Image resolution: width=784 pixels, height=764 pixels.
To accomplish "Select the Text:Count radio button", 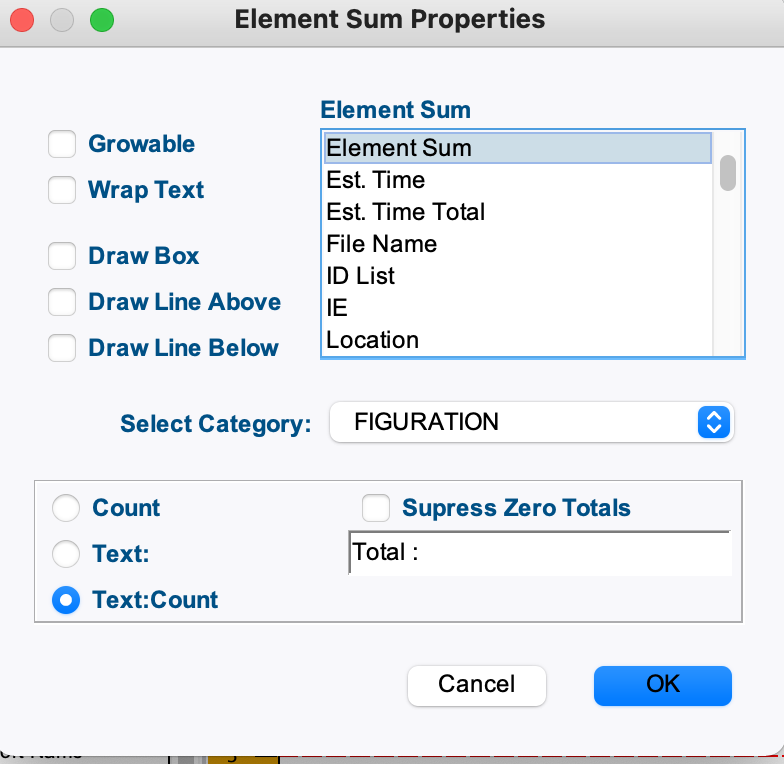I will click(x=66, y=600).
